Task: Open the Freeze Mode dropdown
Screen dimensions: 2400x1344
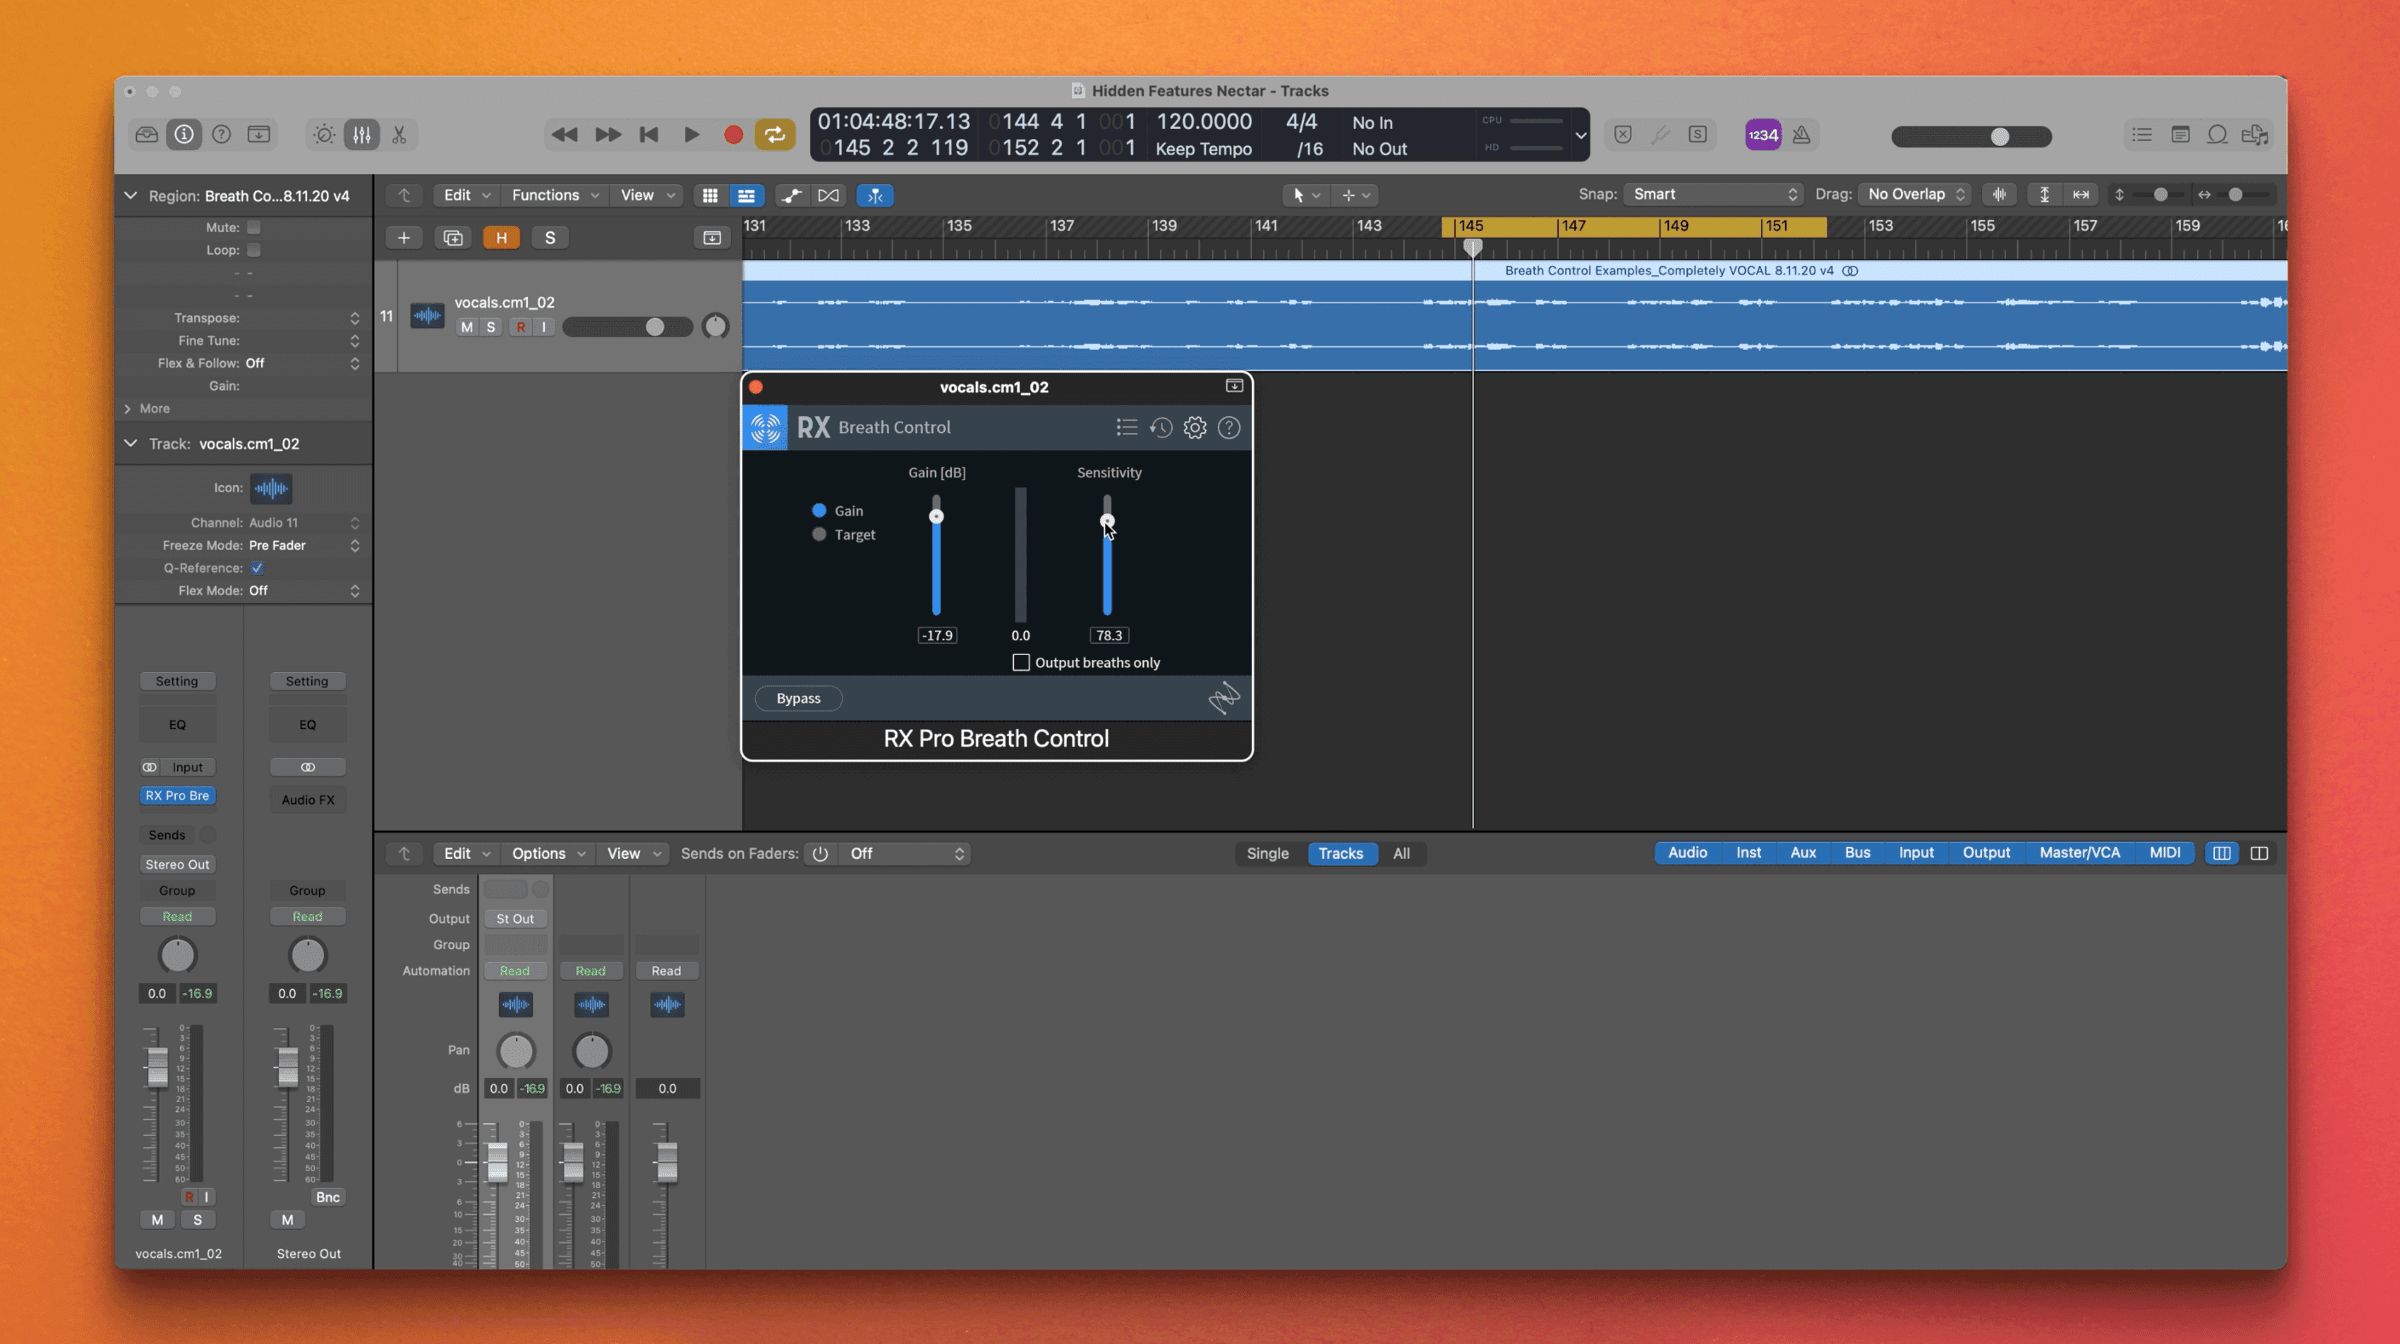Action: pyautogui.click(x=304, y=546)
